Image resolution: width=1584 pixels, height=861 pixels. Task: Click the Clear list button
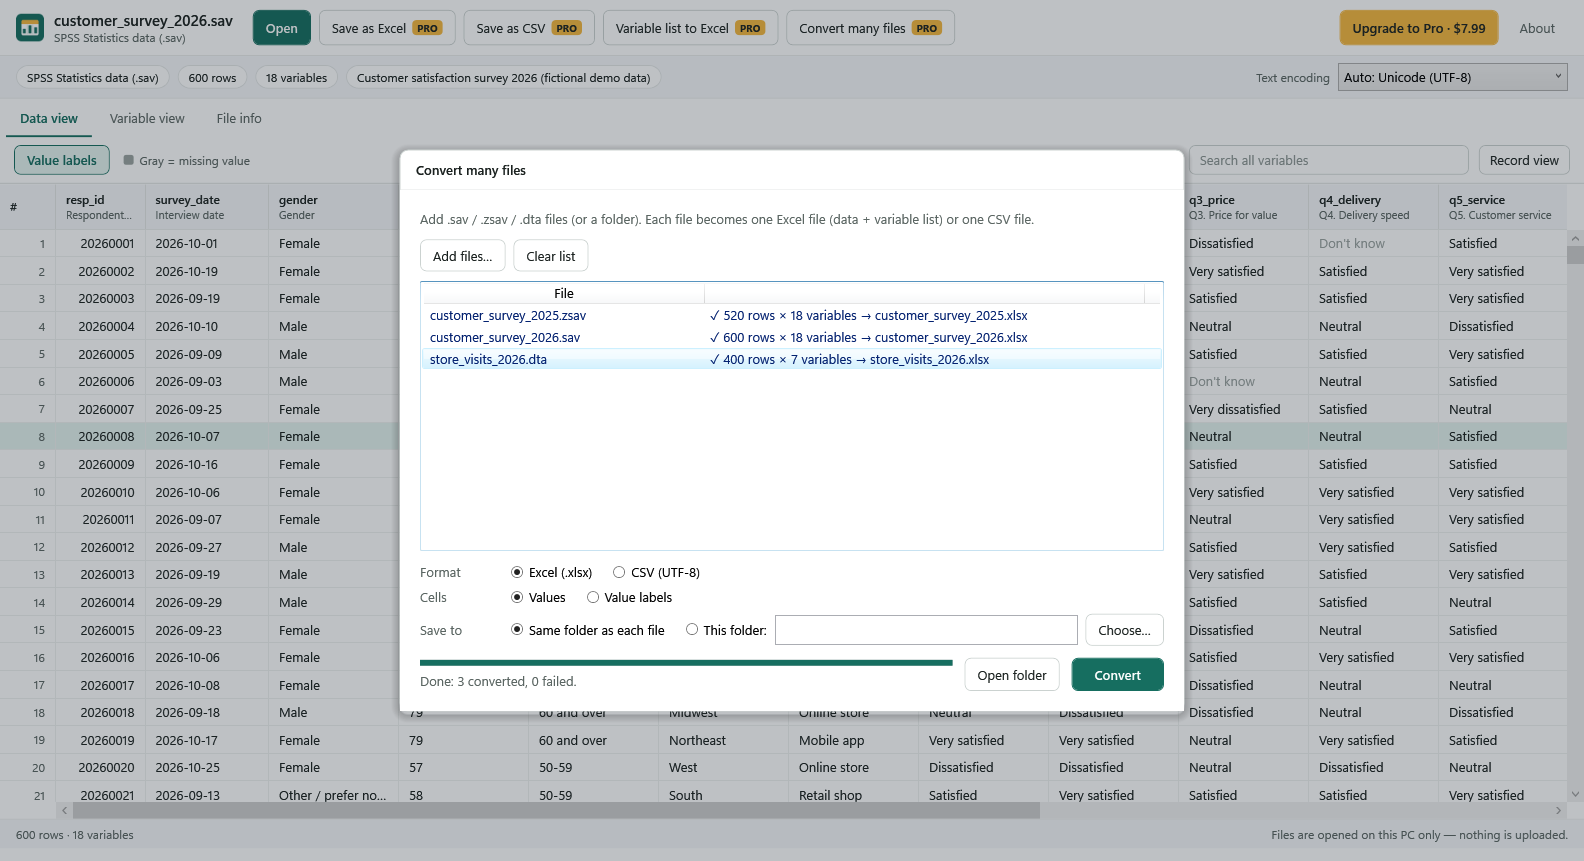[551, 256]
